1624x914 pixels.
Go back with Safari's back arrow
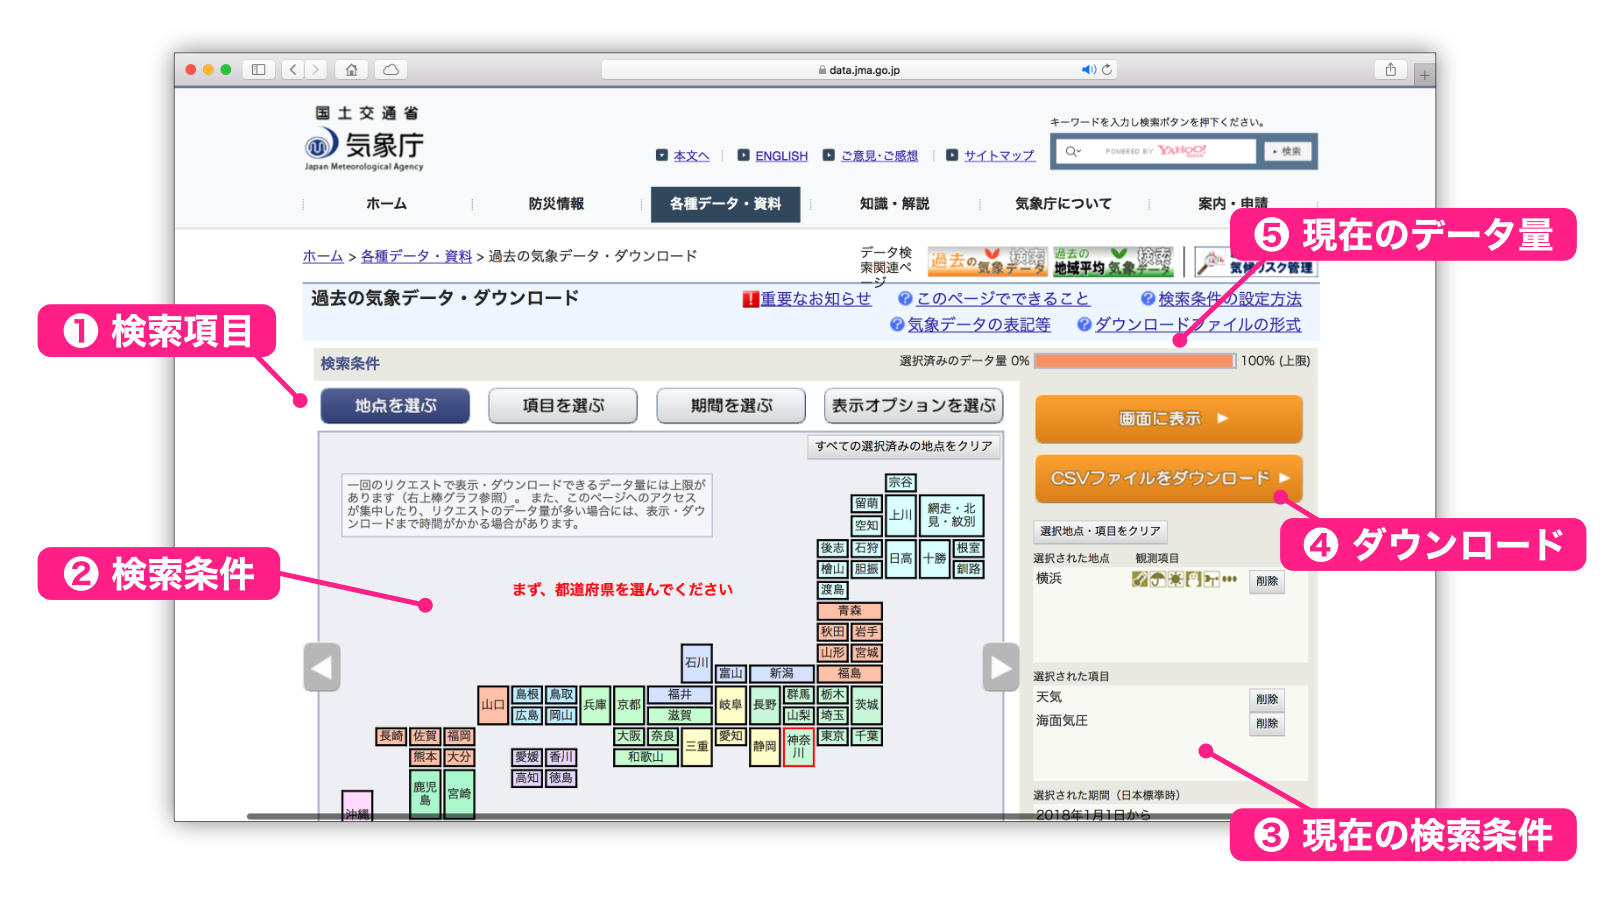[293, 70]
